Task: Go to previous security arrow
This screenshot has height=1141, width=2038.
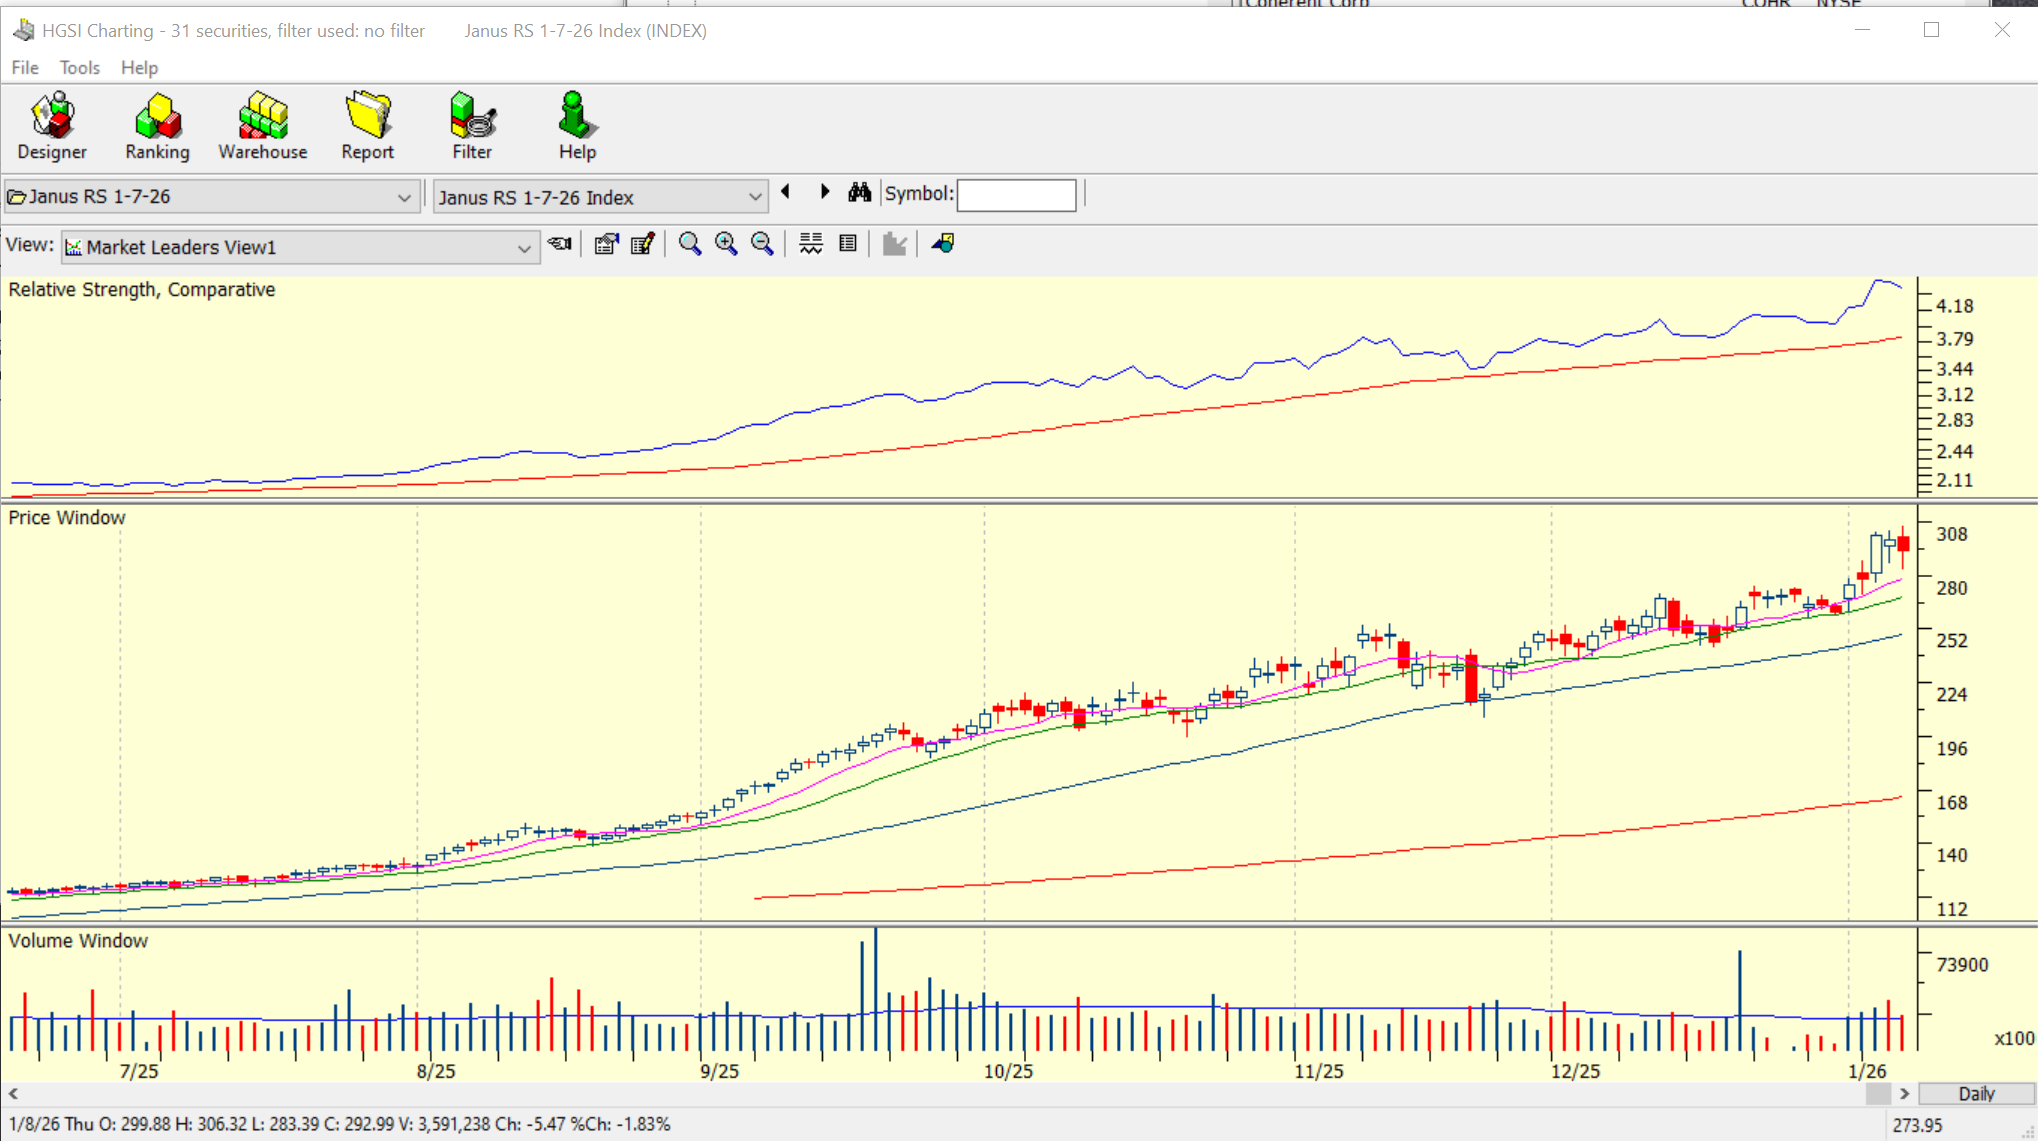Action: coord(786,192)
